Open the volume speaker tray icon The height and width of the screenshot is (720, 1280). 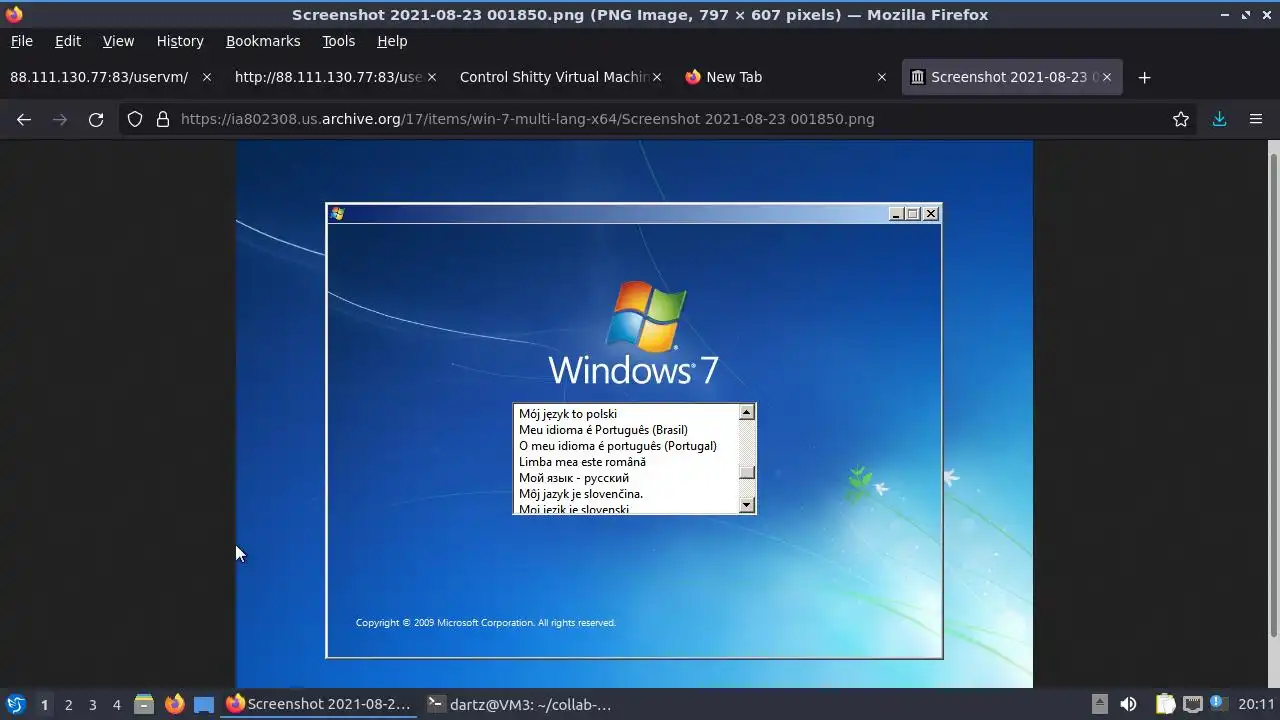pos(1128,704)
